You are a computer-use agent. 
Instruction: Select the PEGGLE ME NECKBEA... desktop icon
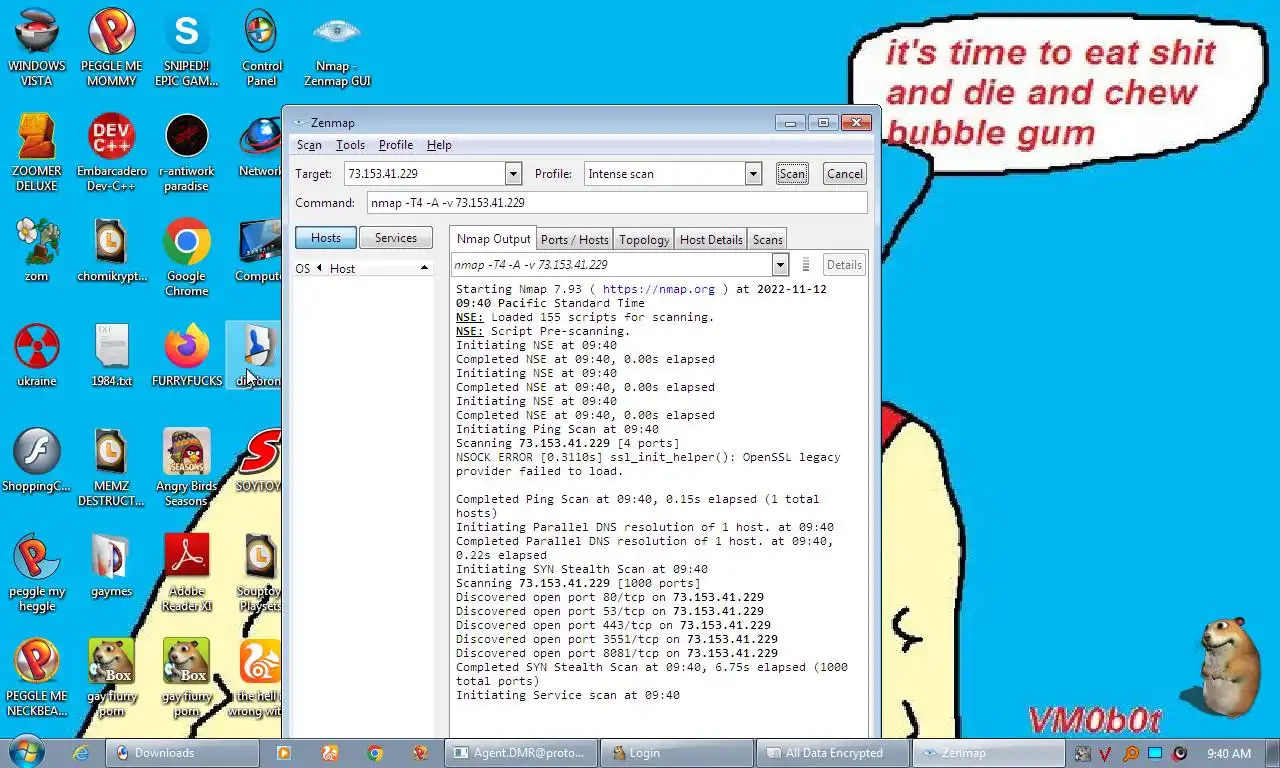pos(37,677)
